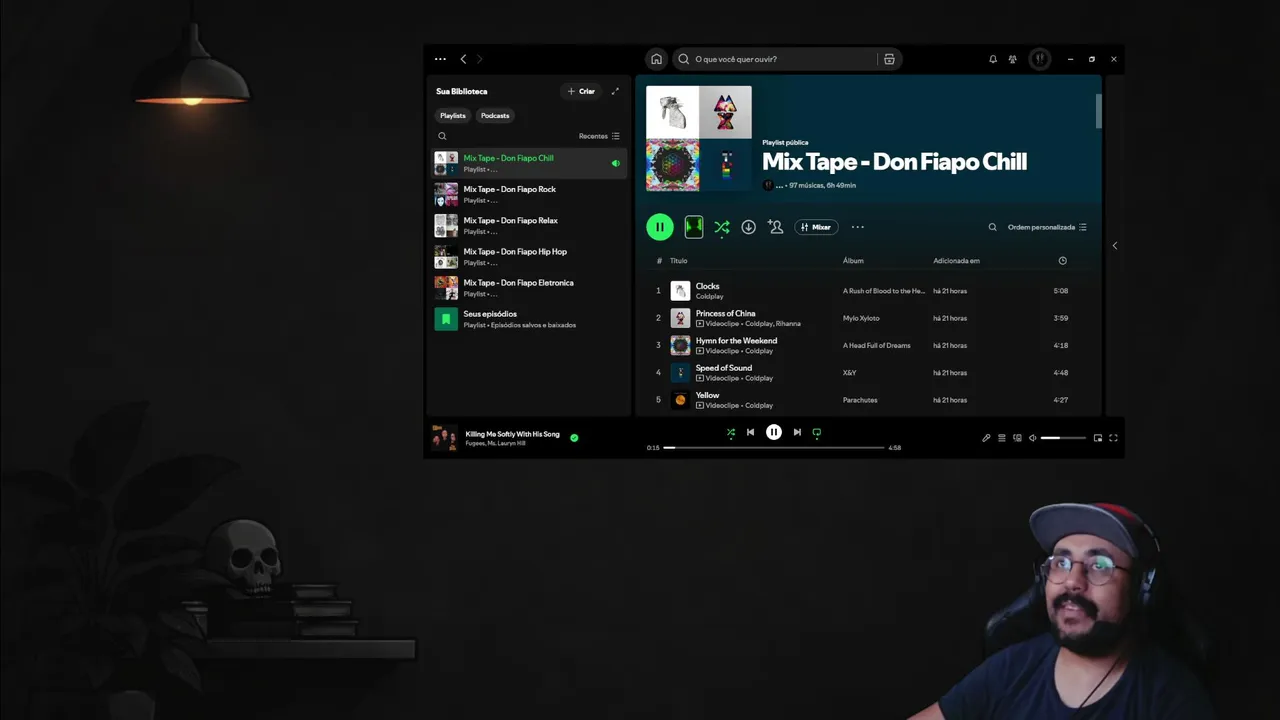This screenshot has width=1280, height=720.
Task: Open album link 'Mylo Xyloto'
Action: coord(861,318)
